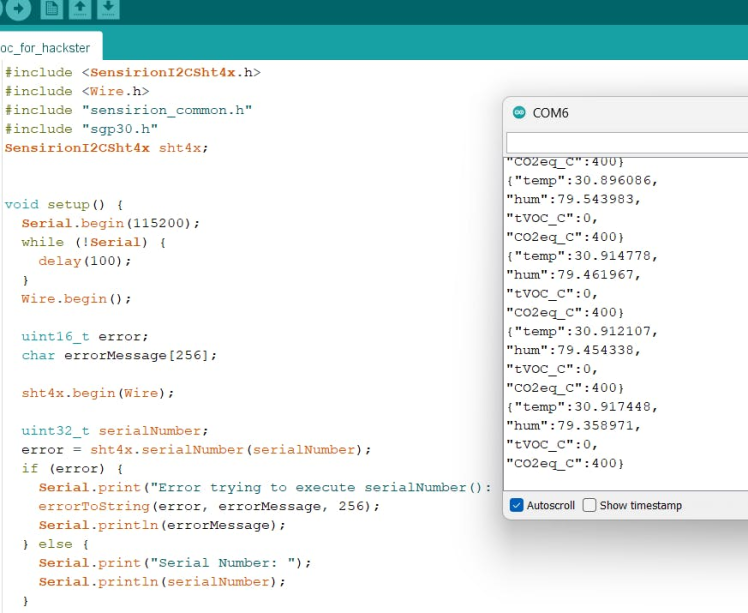Focus the serial monitor send input field
The image size is (748, 613).
626,143
